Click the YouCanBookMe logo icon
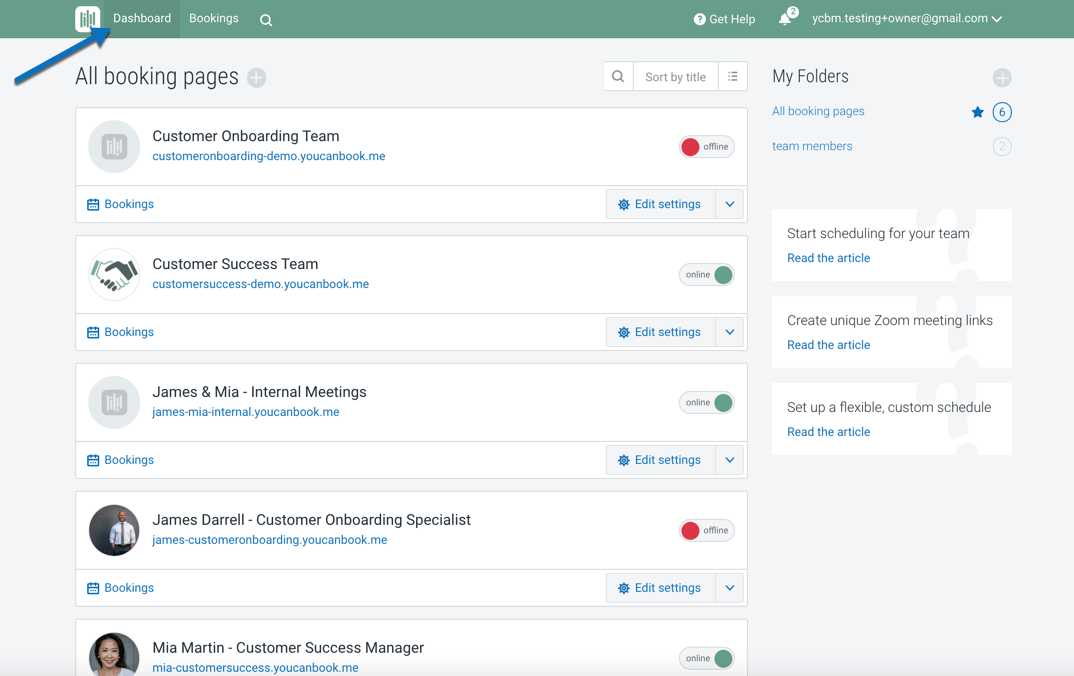Viewport: 1074px width, 676px height. pos(88,19)
